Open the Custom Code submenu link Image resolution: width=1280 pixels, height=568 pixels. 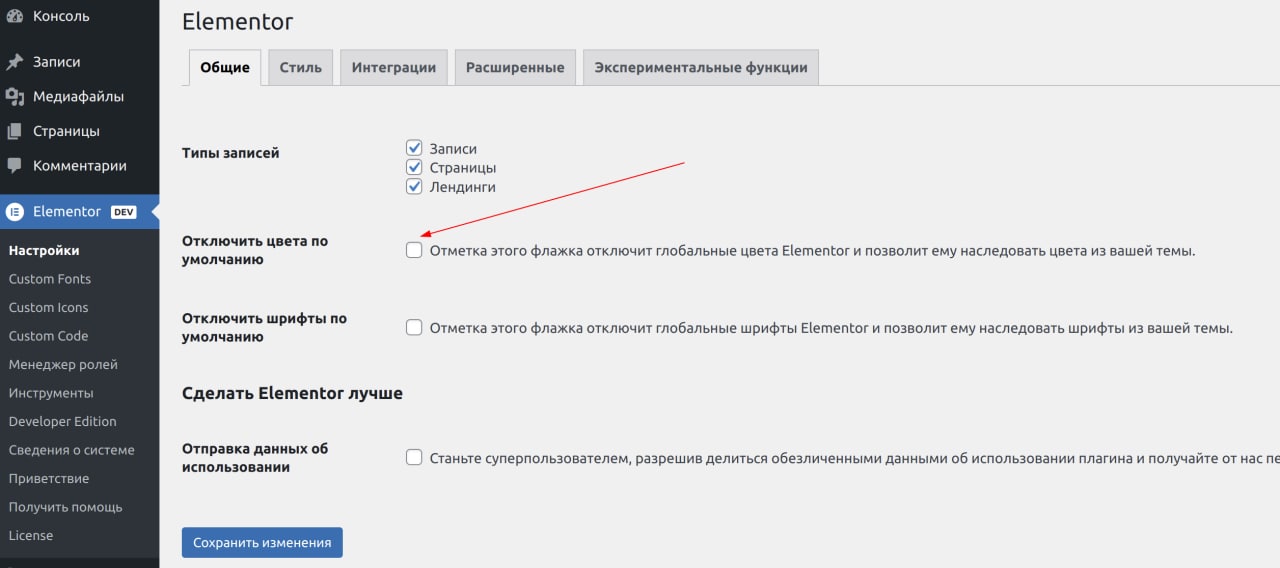click(x=48, y=336)
